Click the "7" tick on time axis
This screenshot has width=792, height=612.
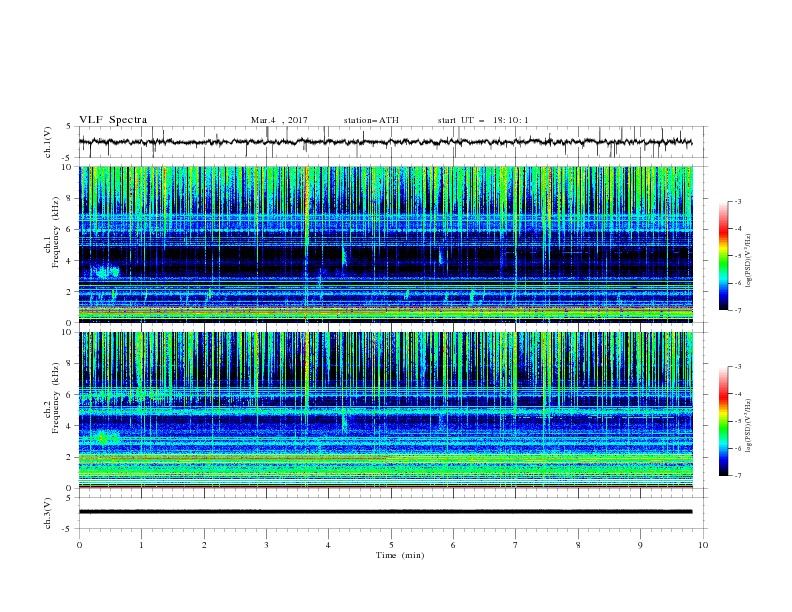pyautogui.click(x=516, y=545)
